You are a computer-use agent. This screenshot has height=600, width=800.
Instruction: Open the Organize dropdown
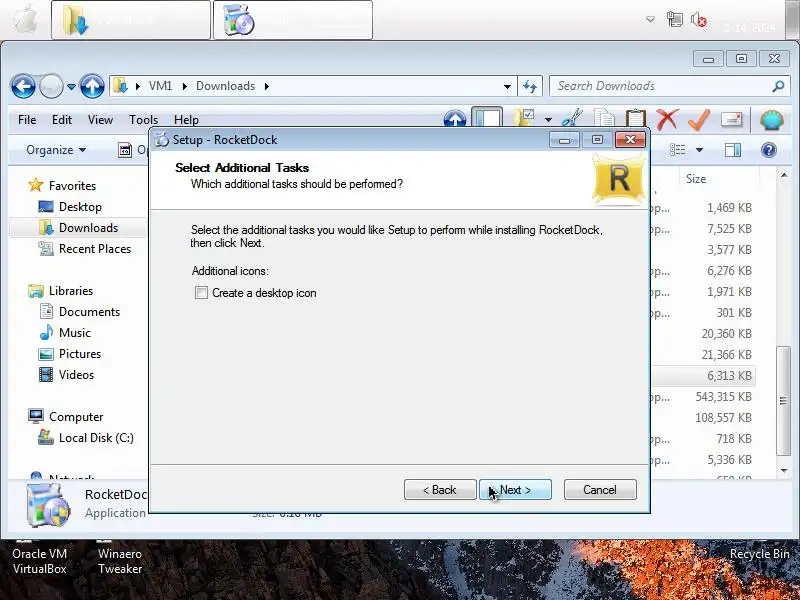[56, 150]
